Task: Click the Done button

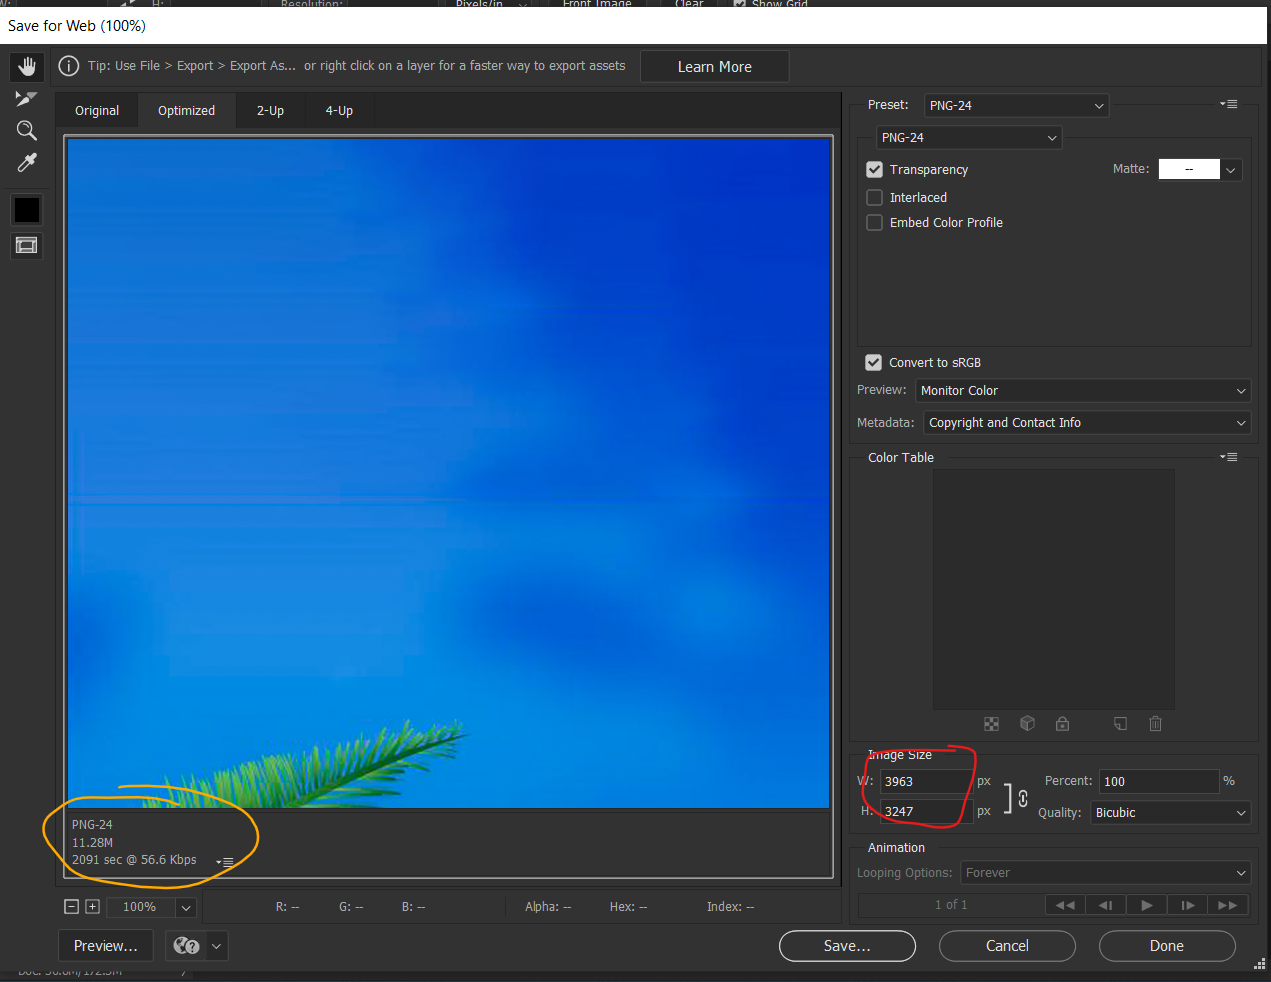Action: pyautogui.click(x=1167, y=946)
